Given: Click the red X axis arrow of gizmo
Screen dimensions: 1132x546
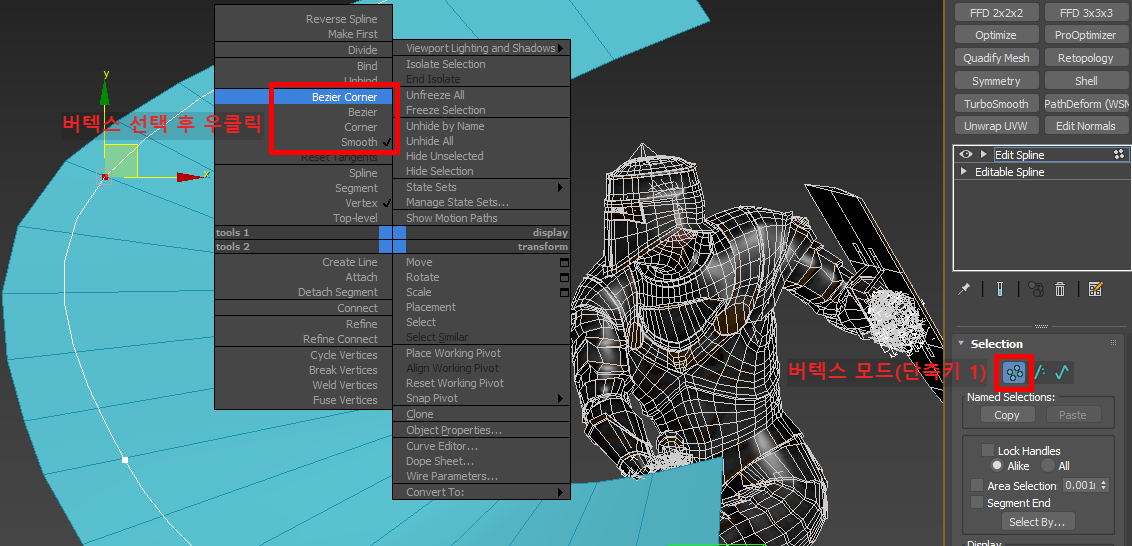Looking at the screenshot, I should (191, 176).
